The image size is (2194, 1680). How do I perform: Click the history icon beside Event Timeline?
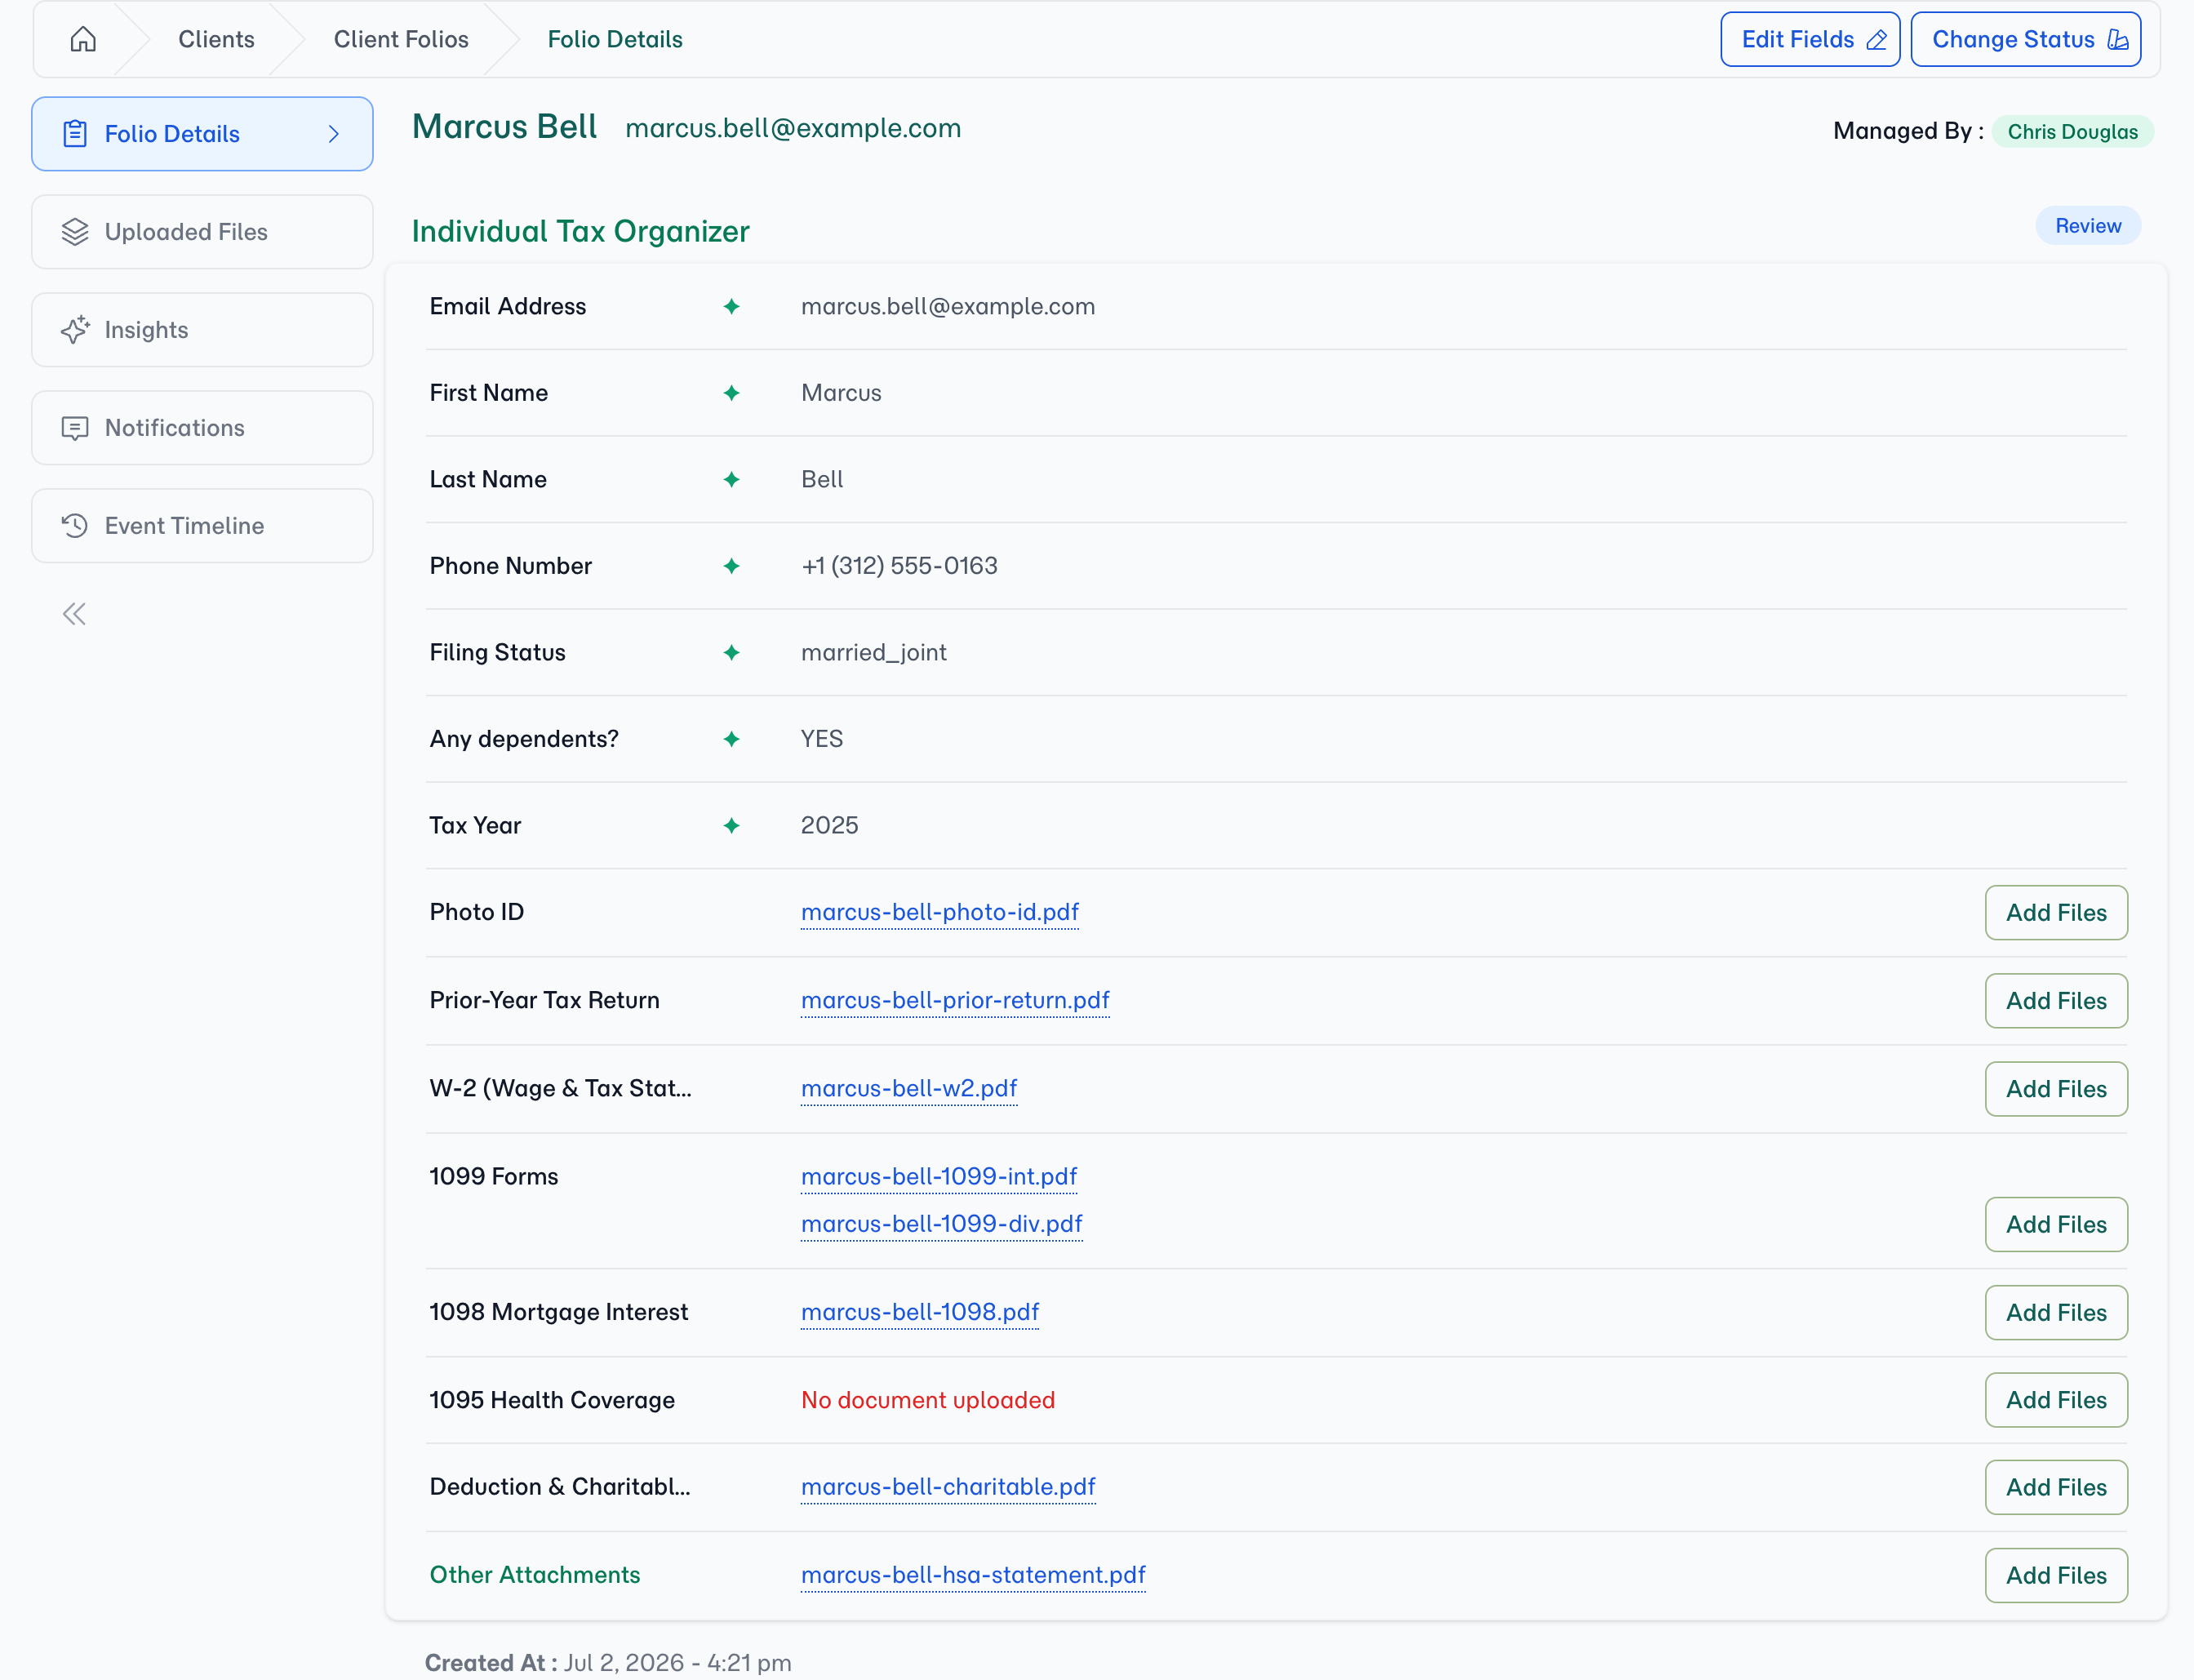pyautogui.click(x=75, y=526)
